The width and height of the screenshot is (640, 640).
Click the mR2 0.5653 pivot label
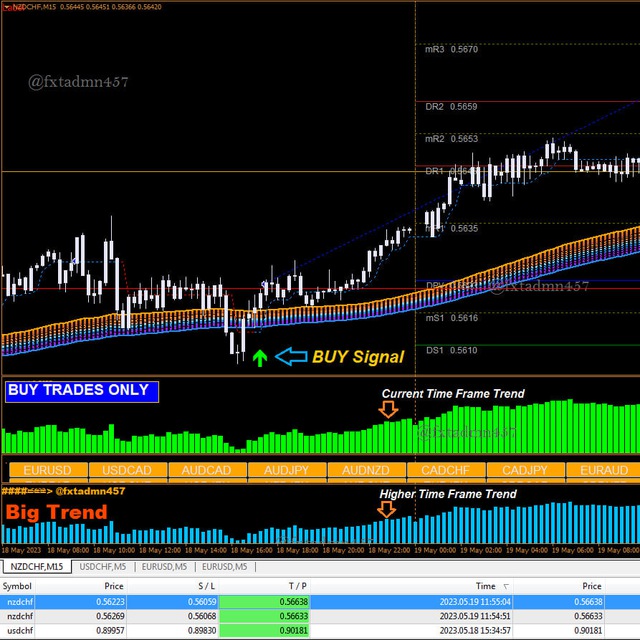[x=451, y=139]
